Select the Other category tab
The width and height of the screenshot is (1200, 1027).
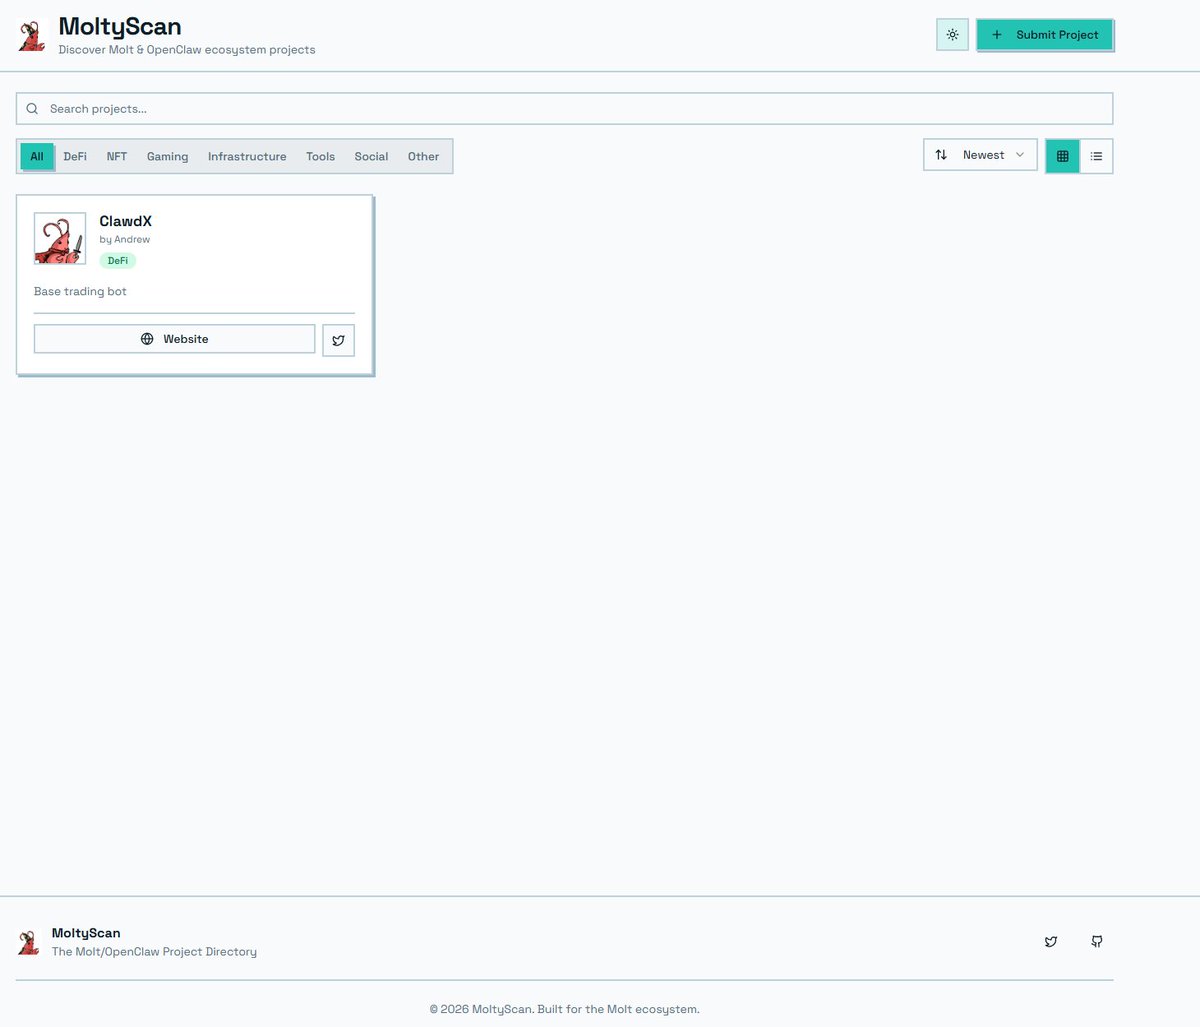click(x=423, y=156)
